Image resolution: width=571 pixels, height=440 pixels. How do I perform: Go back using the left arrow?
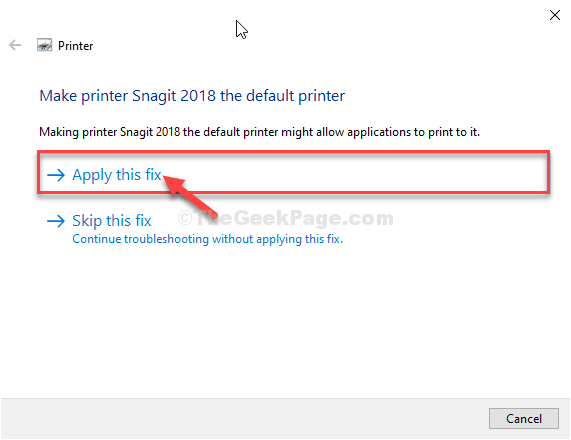15,46
